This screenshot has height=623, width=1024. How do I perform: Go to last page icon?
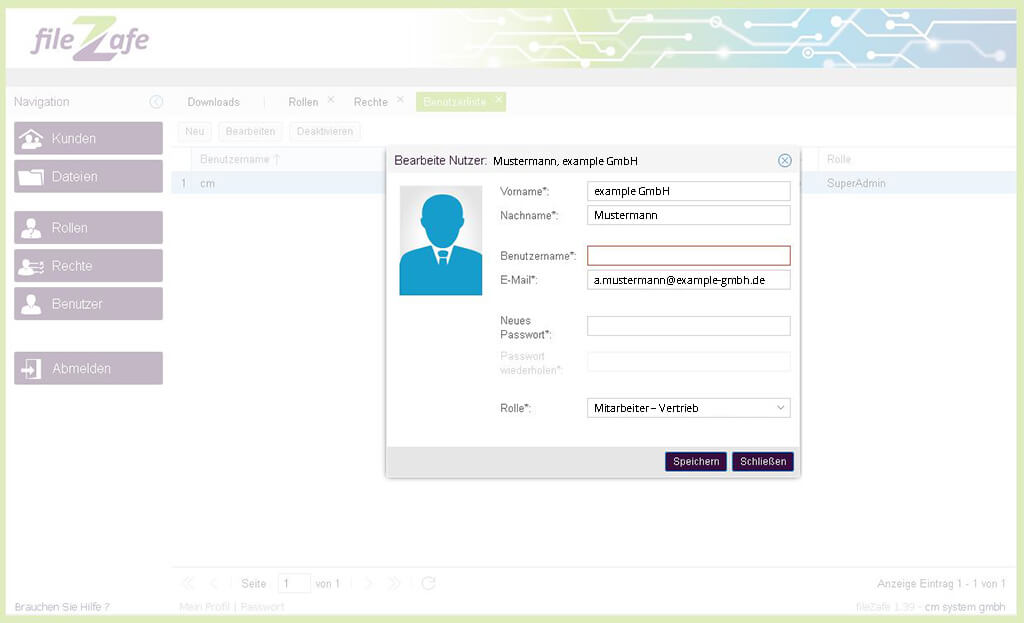click(x=394, y=583)
